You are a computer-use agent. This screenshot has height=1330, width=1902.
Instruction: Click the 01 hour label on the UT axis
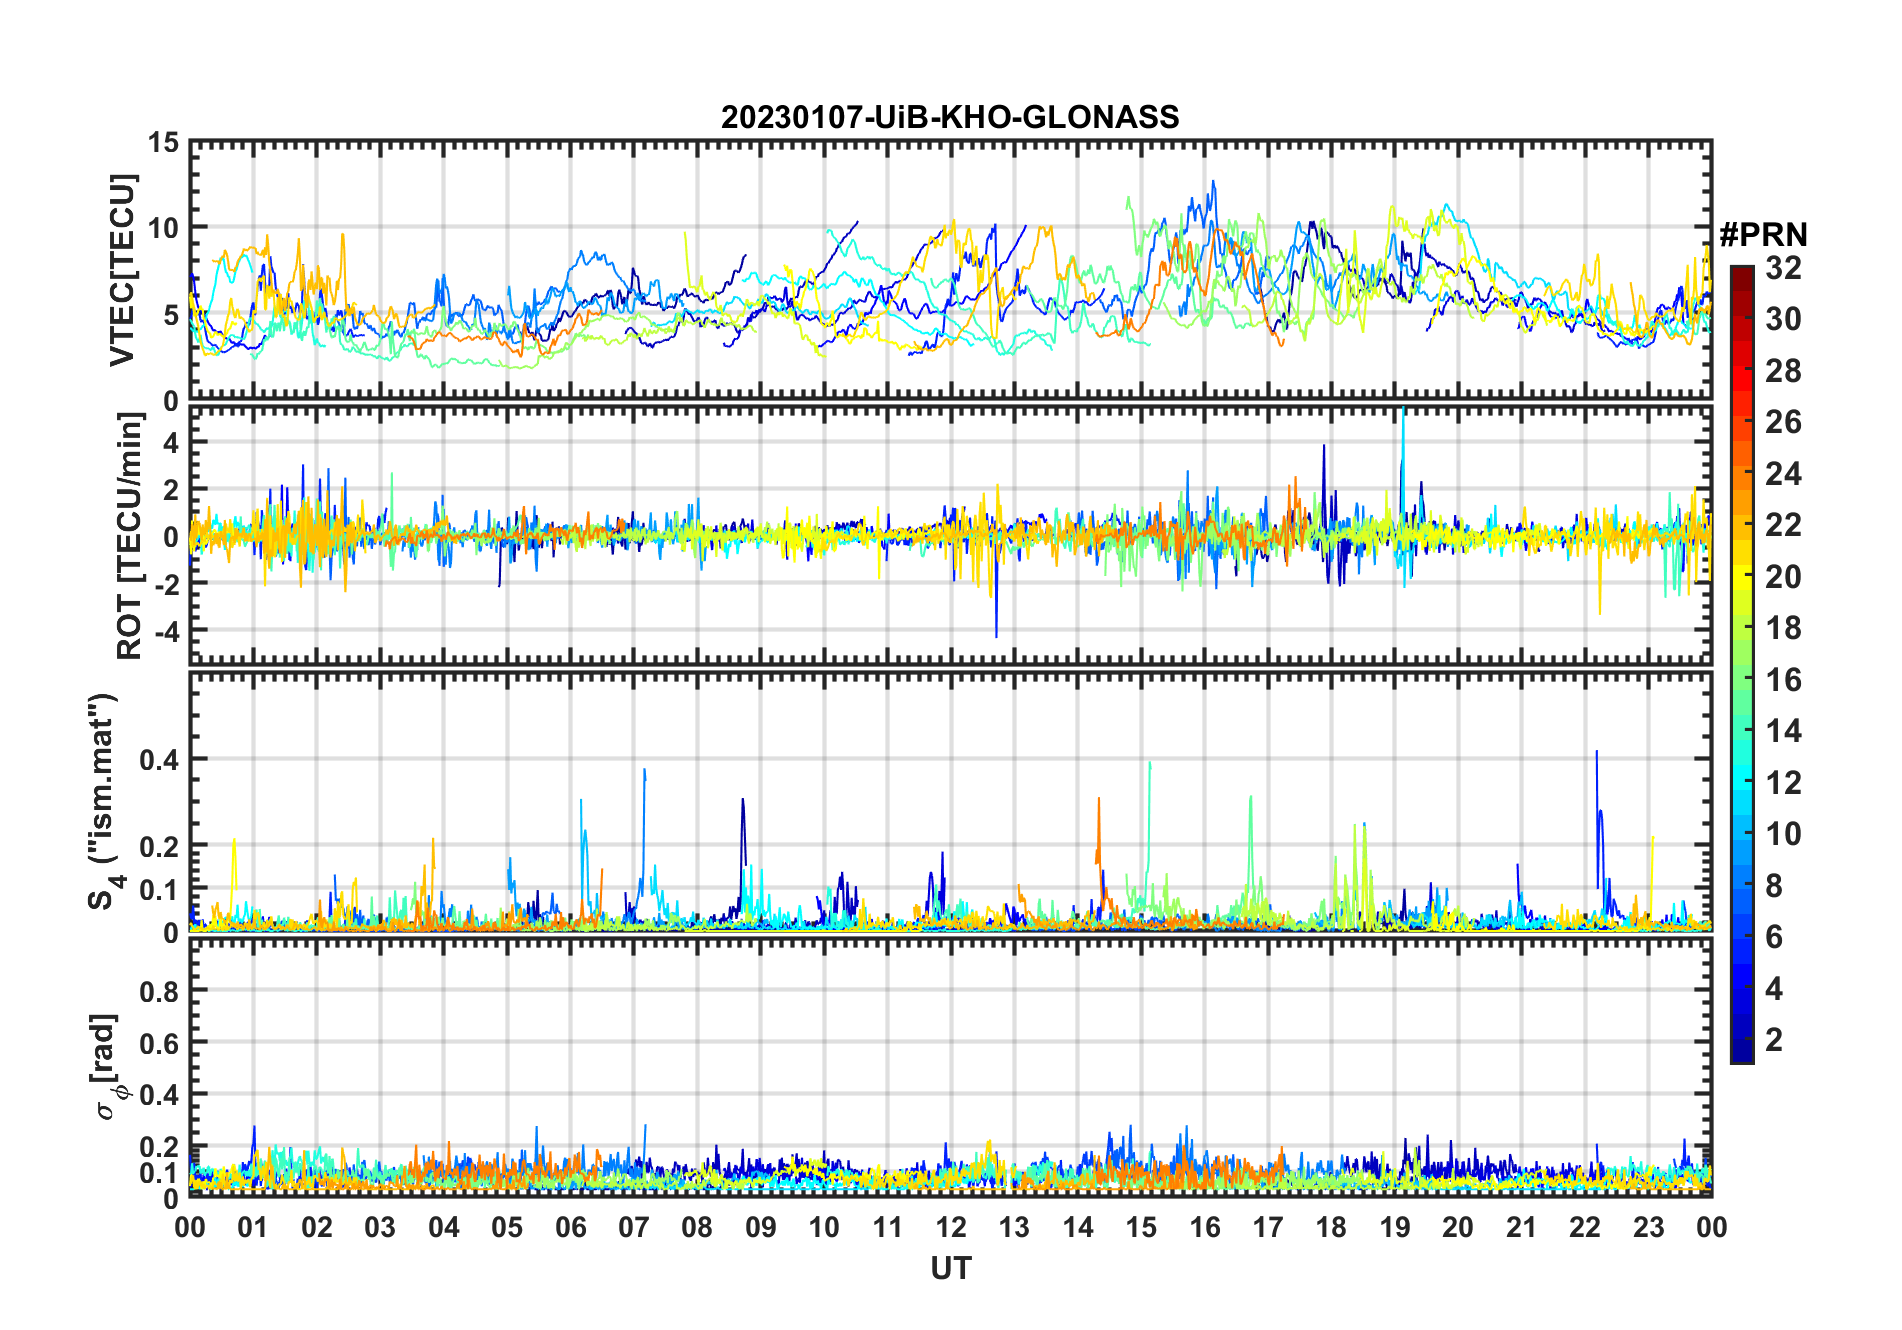tap(253, 1227)
